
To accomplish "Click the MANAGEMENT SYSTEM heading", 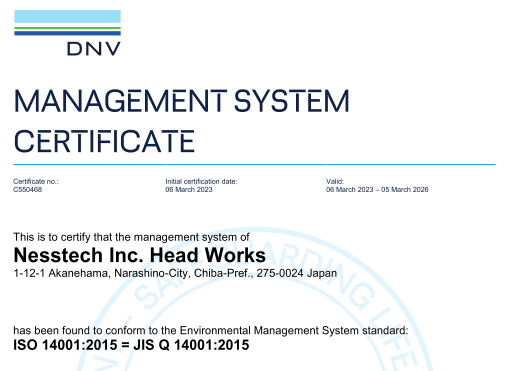I will (x=182, y=101).
